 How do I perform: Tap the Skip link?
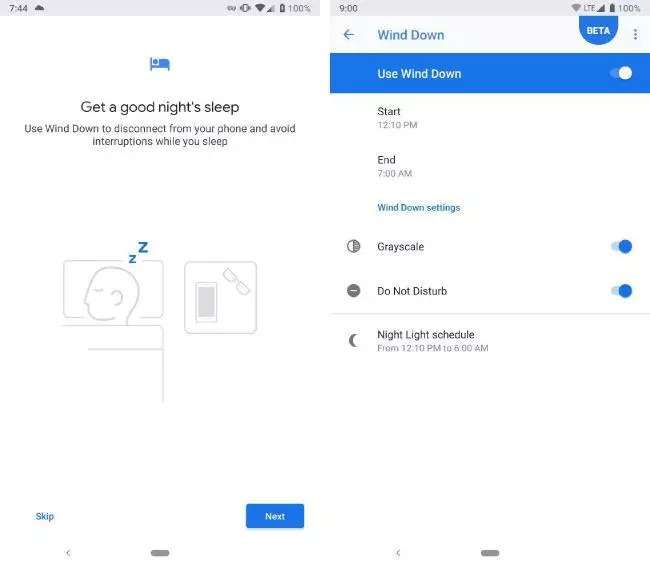coord(45,516)
